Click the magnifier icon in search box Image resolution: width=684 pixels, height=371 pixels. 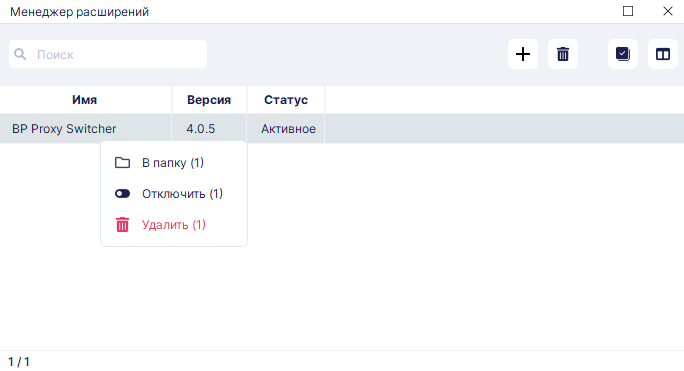20,54
